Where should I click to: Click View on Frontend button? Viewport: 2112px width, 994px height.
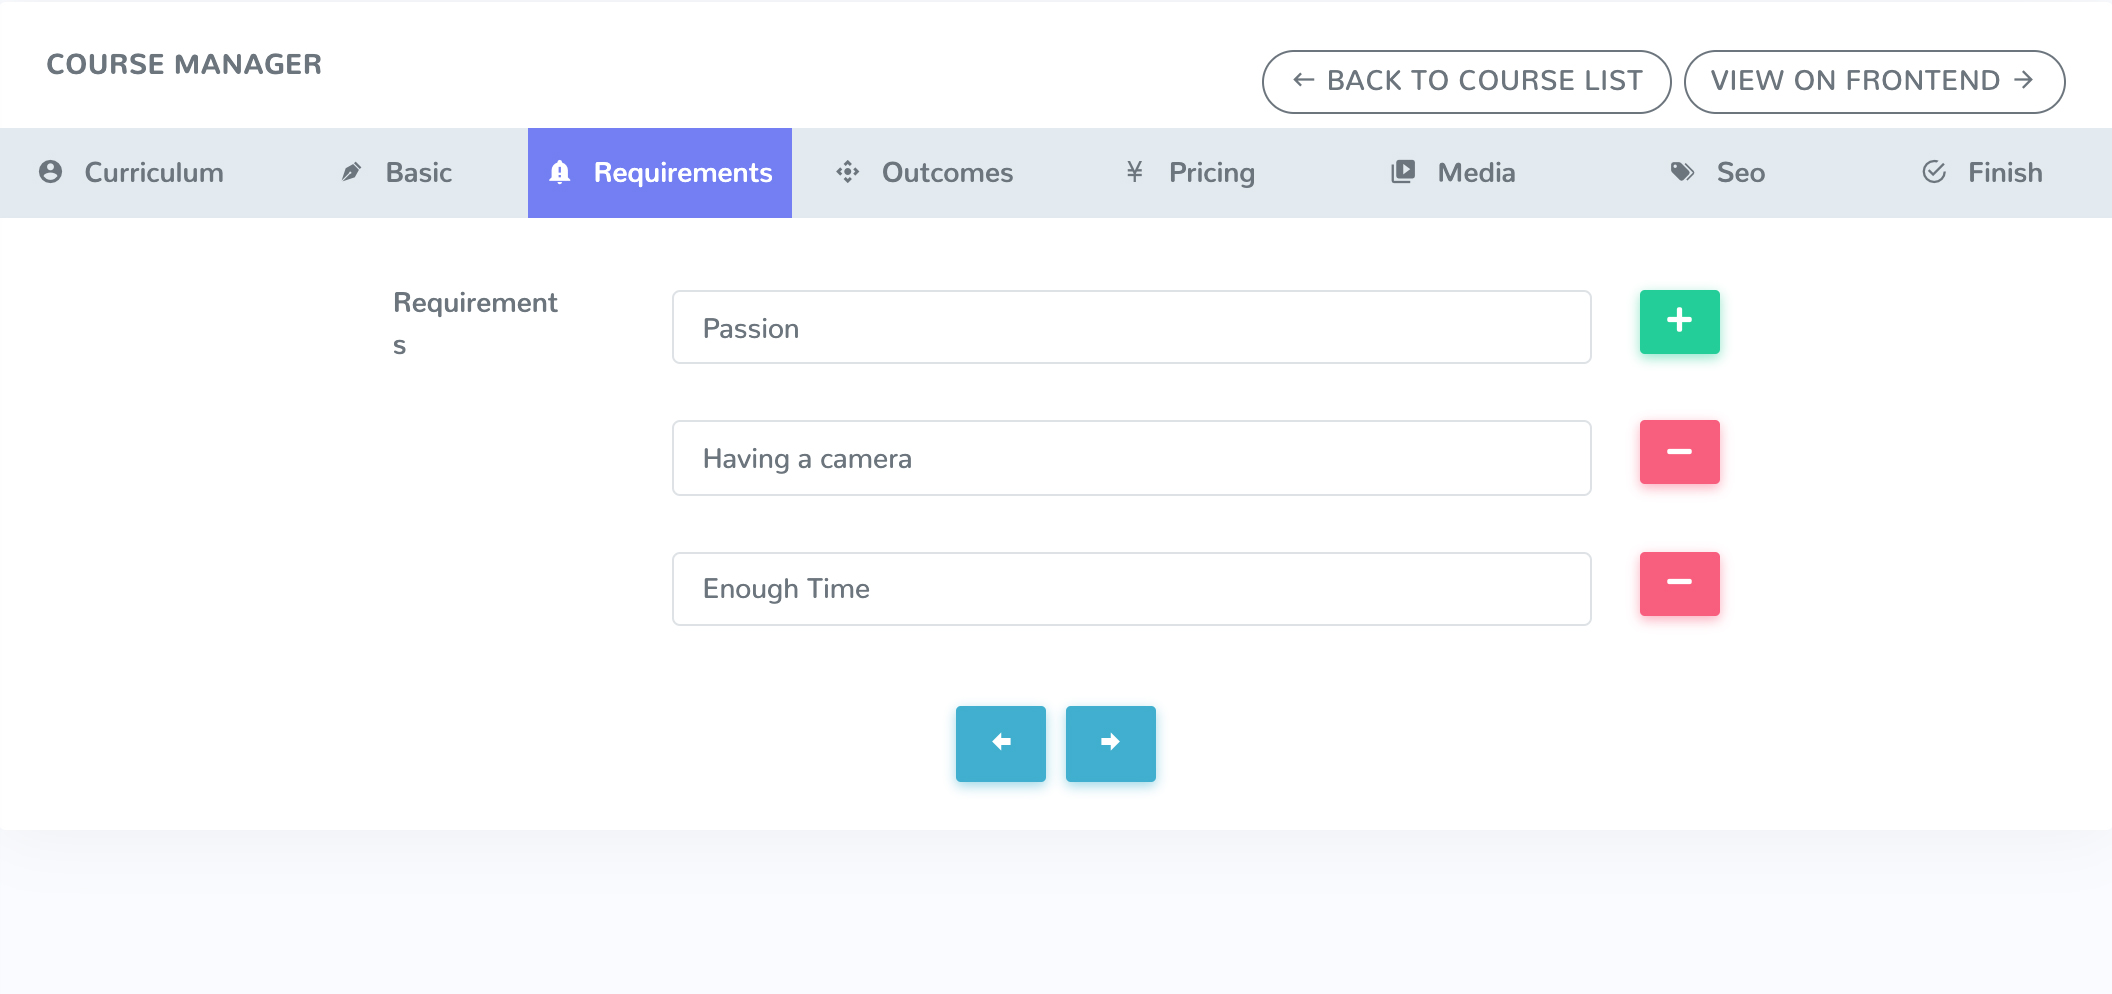click(x=1873, y=81)
